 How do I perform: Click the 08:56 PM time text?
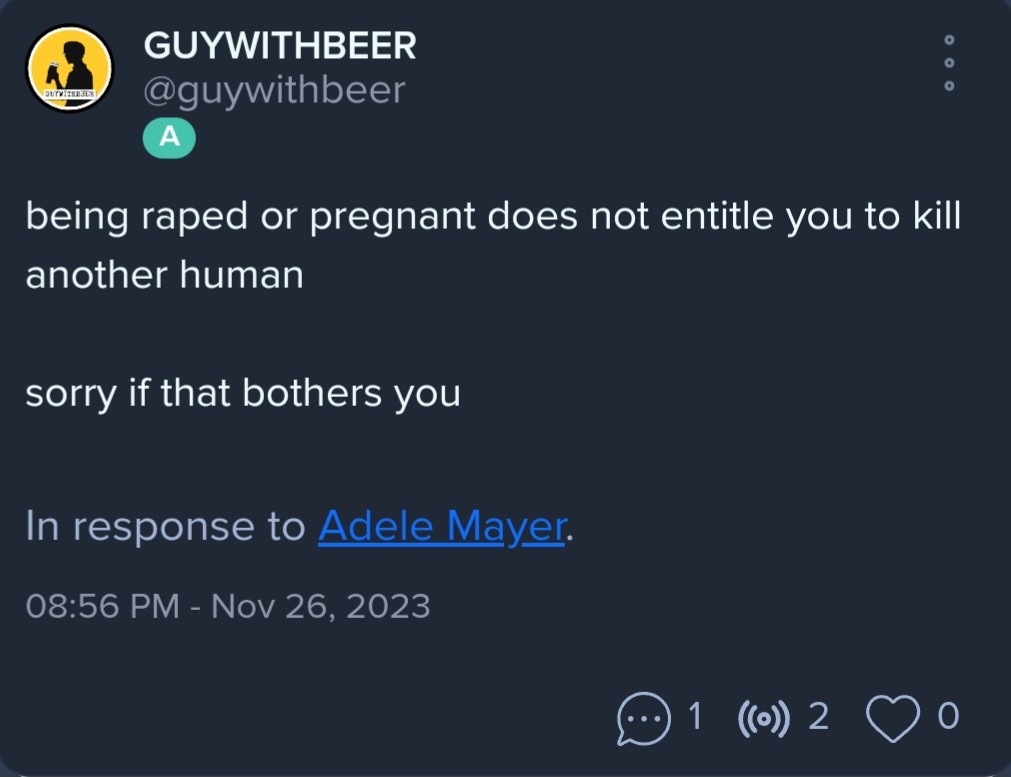[x=103, y=606]
